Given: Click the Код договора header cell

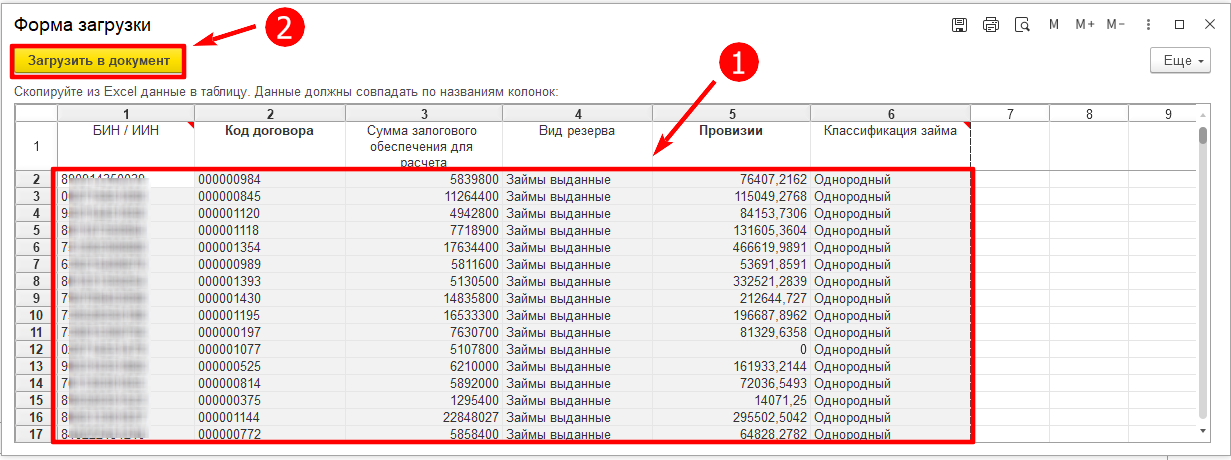Looking at the screenshot, I should pos(270,146).
